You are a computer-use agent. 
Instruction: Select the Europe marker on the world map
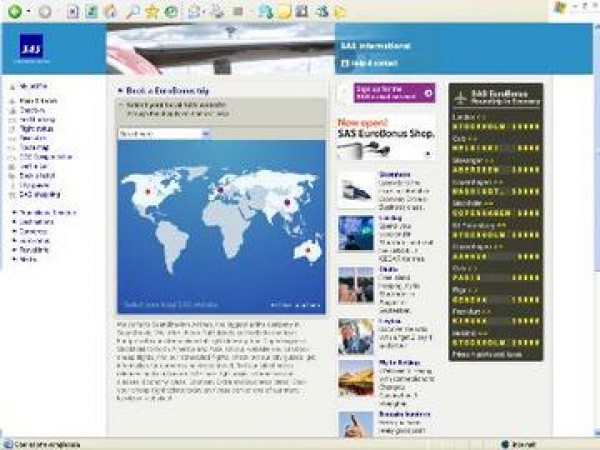(219, 188)
